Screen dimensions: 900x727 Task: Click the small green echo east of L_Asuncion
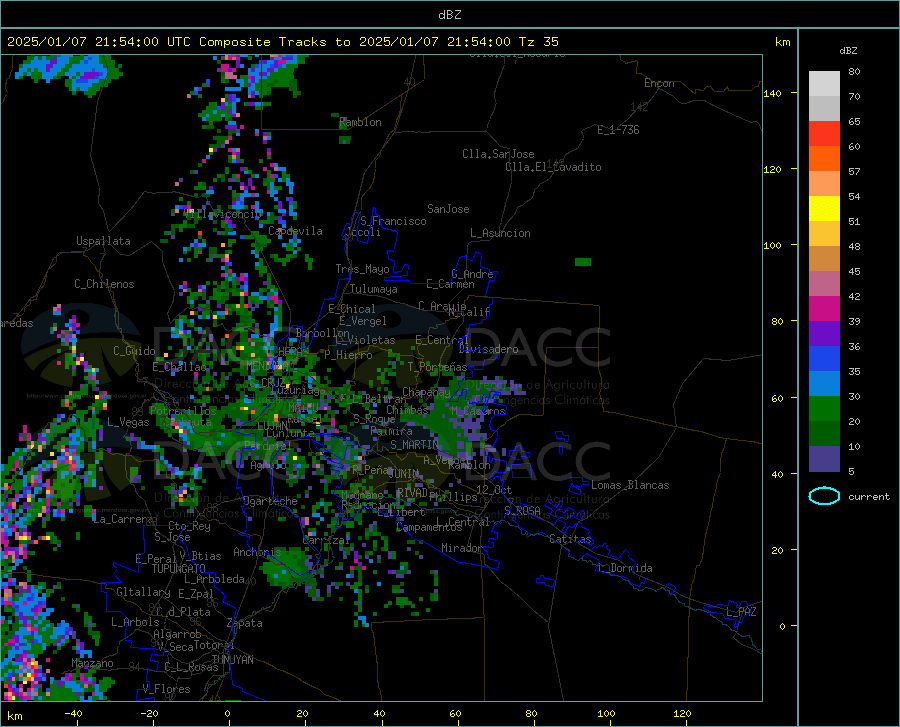pos(583,262)
